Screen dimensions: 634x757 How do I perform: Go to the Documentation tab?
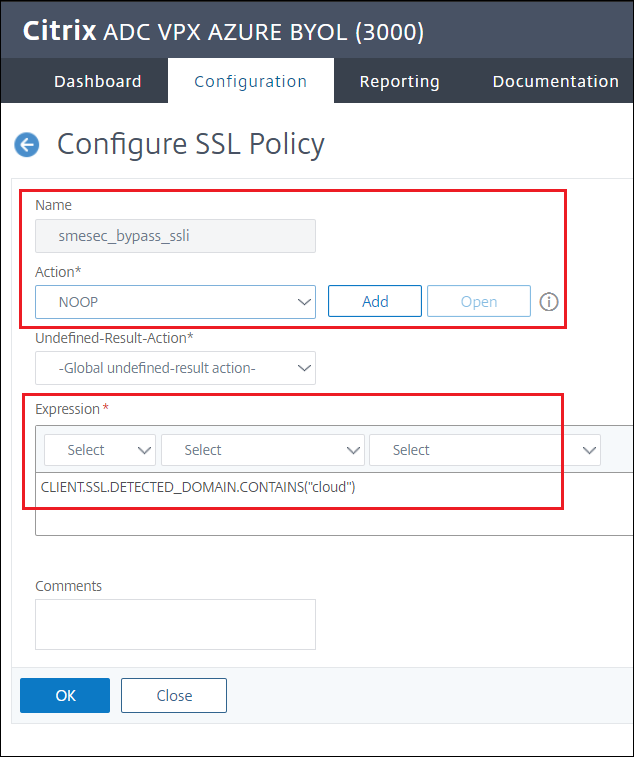pos(555,82)
